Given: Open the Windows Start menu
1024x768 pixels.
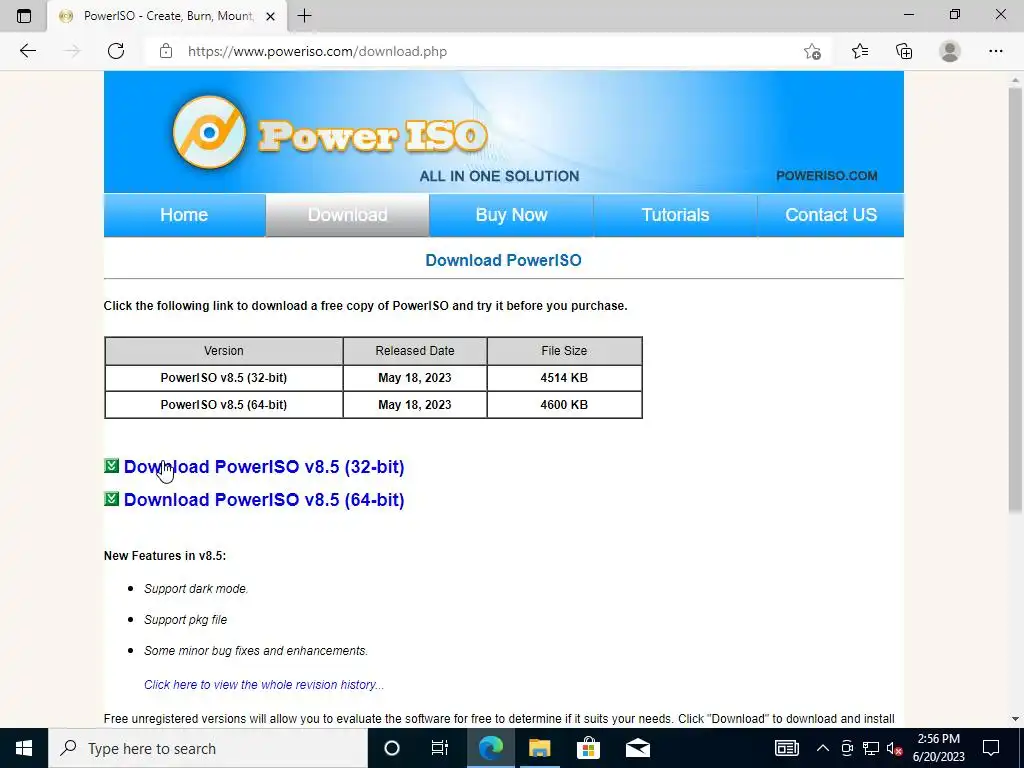Looking at the screenshot, I should click(24, 748).
